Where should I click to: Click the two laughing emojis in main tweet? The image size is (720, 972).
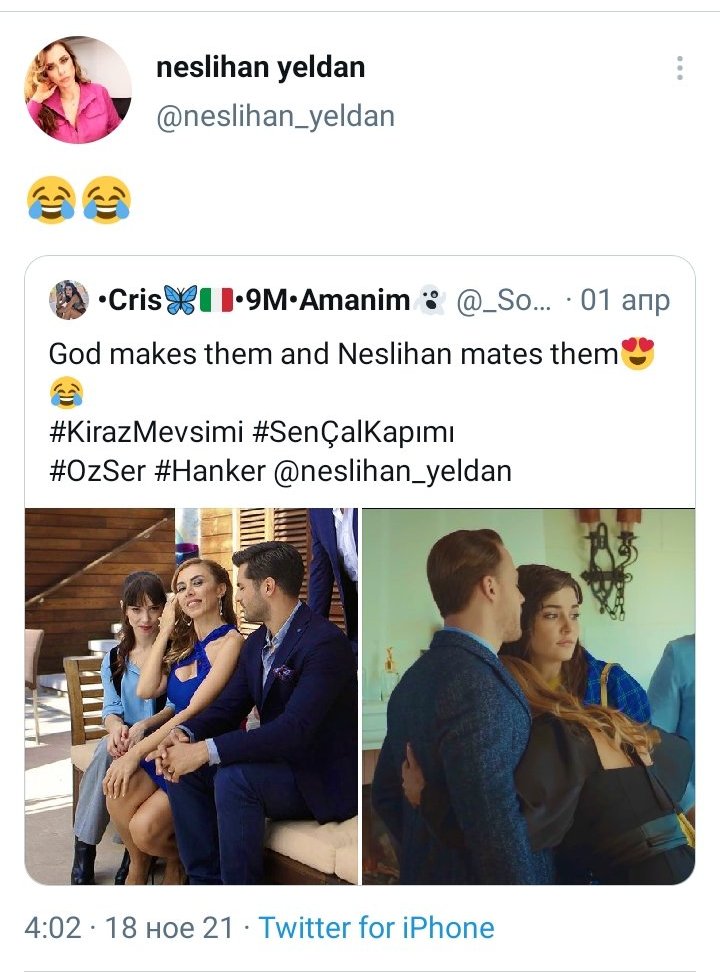[79, 199]
